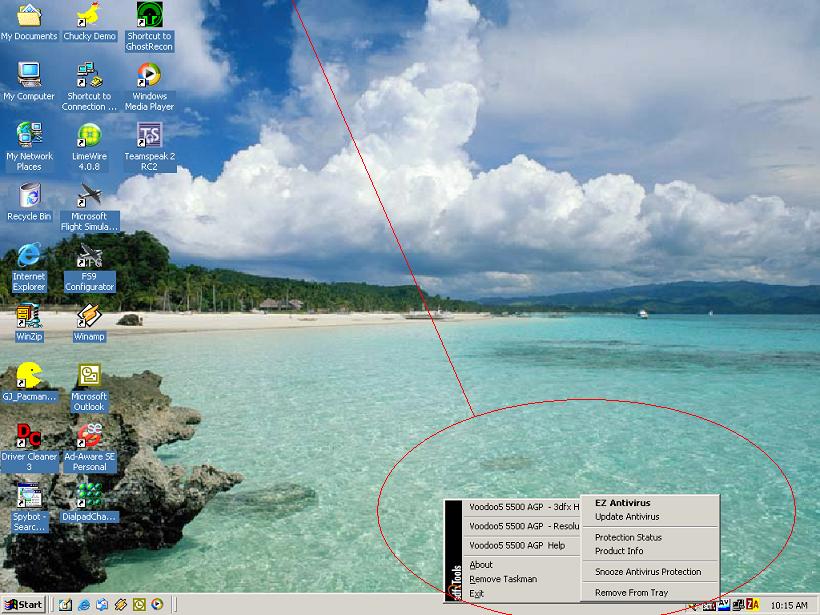Click the ZoneAlarm ZA tray icon

753,605
